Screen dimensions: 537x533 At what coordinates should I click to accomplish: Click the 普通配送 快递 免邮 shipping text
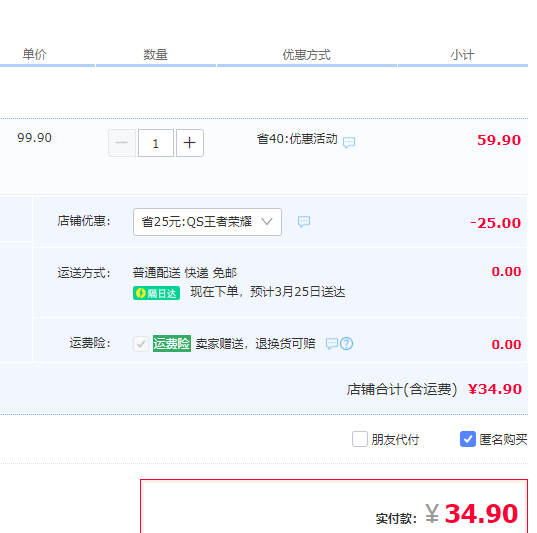pyautogui.click(x=185, y=273)
